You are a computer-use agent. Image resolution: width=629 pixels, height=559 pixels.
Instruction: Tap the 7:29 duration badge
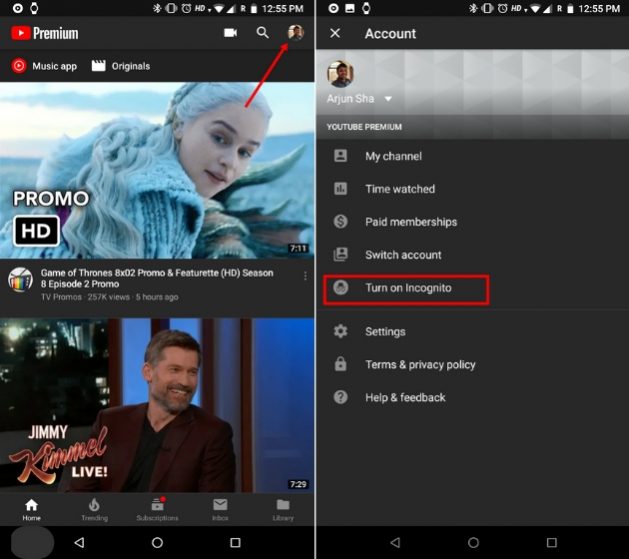[298, 484]
